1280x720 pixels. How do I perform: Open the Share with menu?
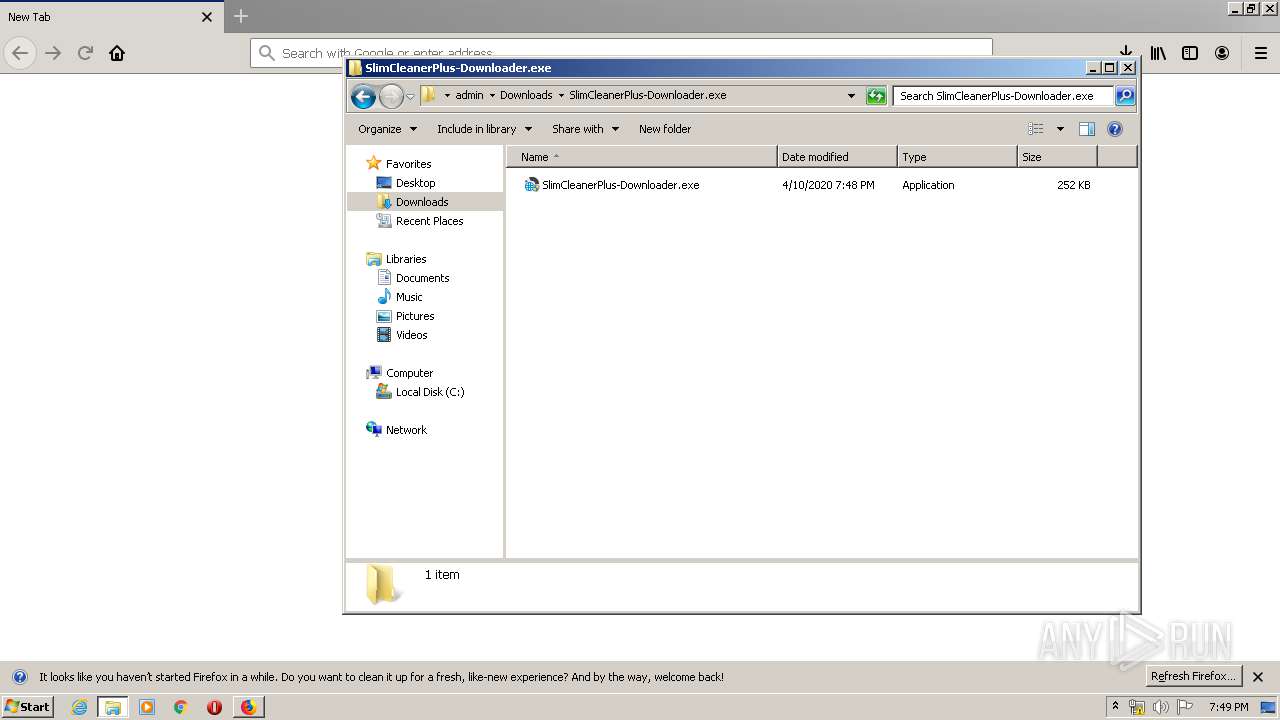click(x=585, y=129)
